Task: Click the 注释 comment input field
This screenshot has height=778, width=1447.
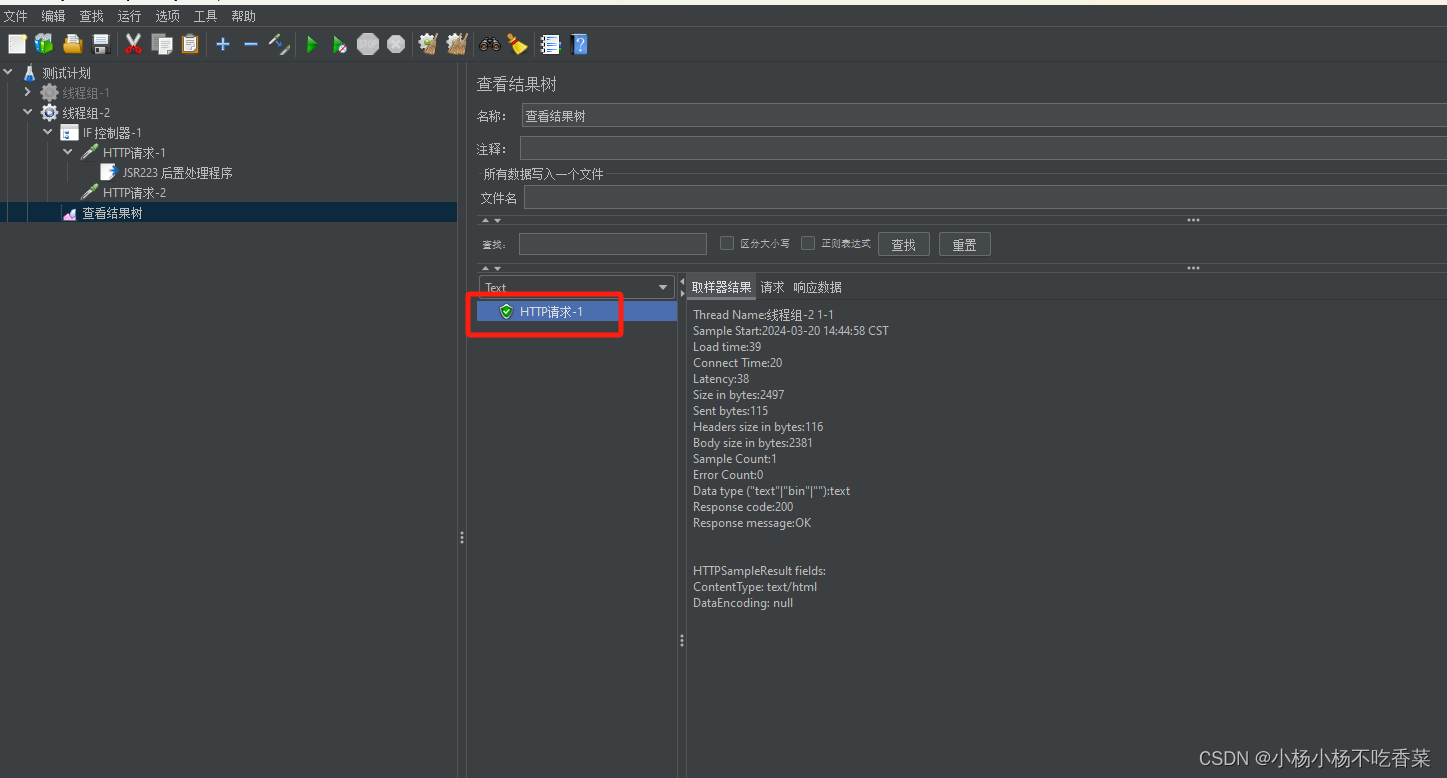Action: (983, 149)
